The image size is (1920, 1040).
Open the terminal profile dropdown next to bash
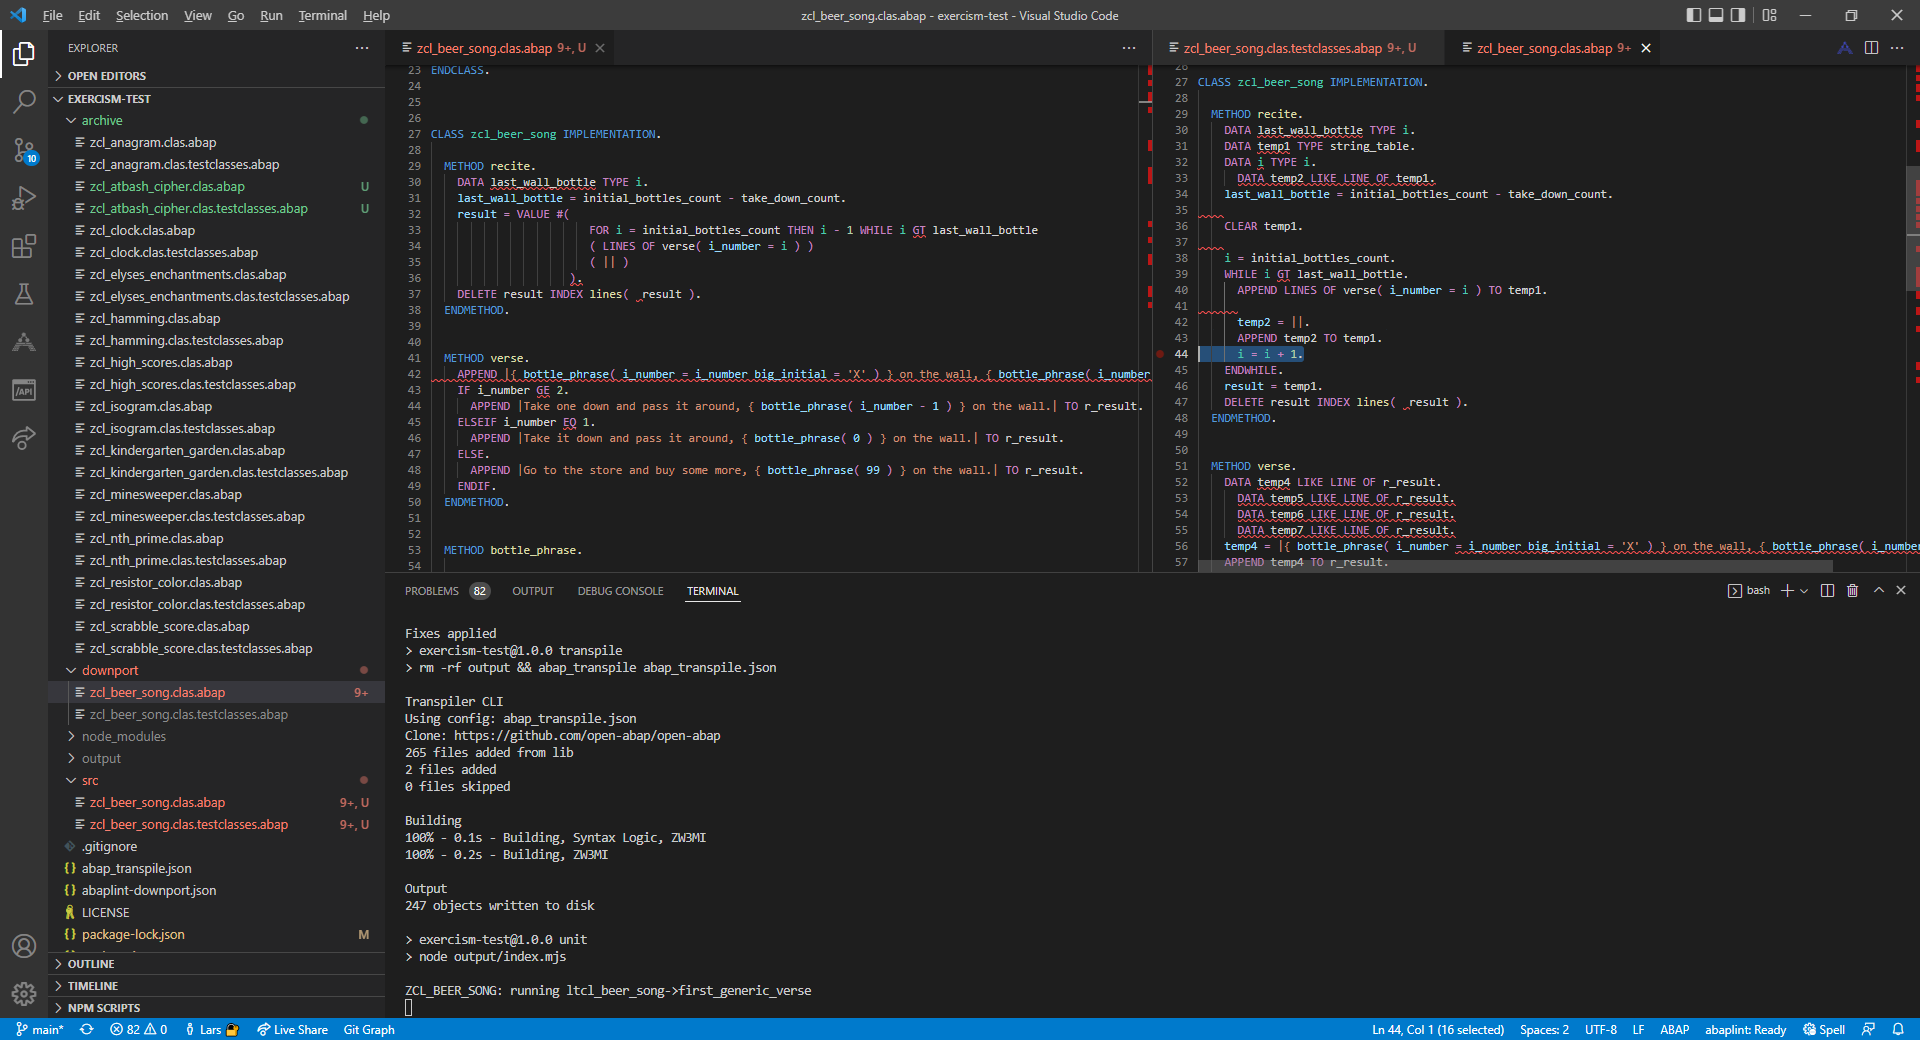(1804, 591)
